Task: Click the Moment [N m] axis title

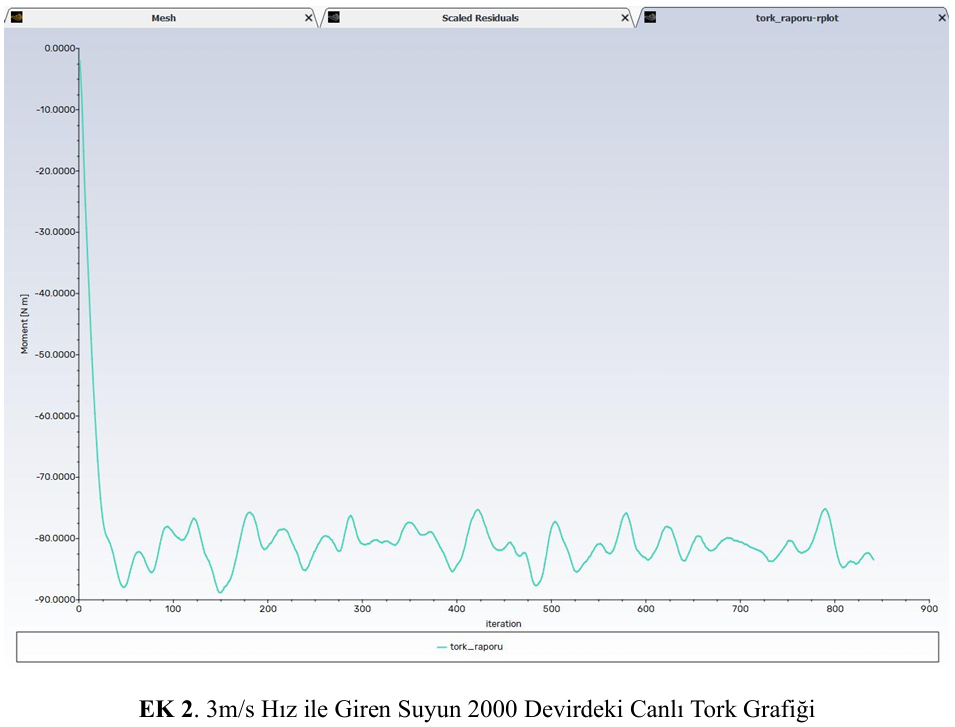Action: [x=25, y=323]
